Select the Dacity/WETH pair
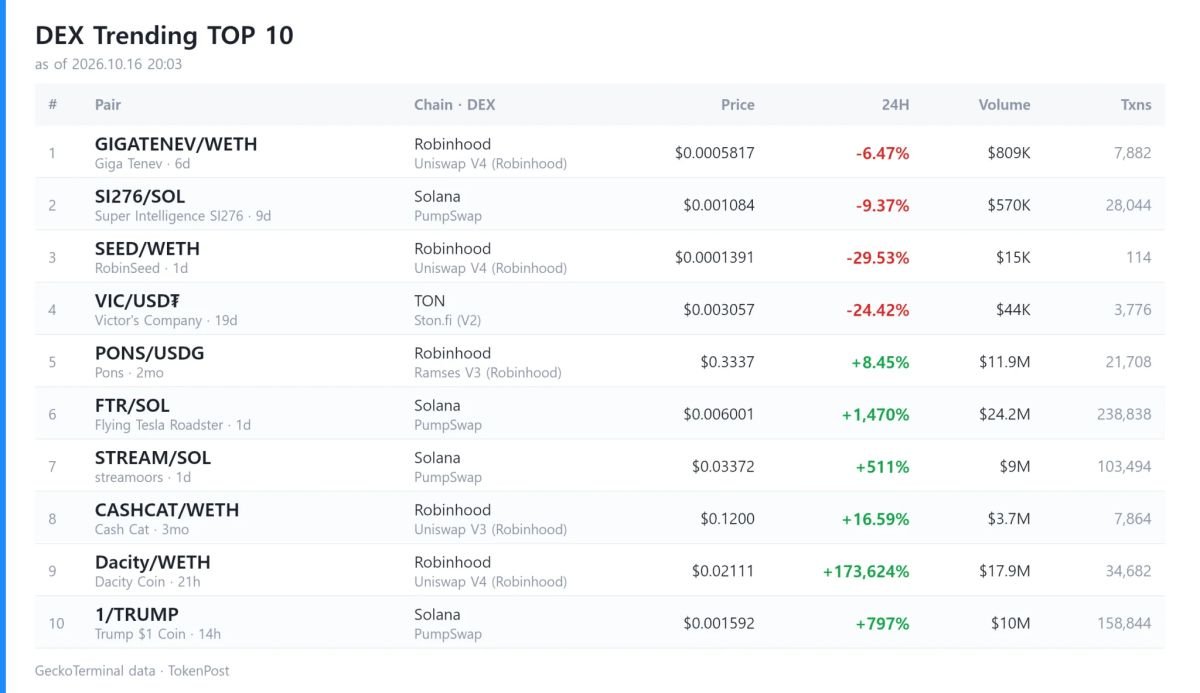The width and height of the screenshot is (1200, 693). 153,562
